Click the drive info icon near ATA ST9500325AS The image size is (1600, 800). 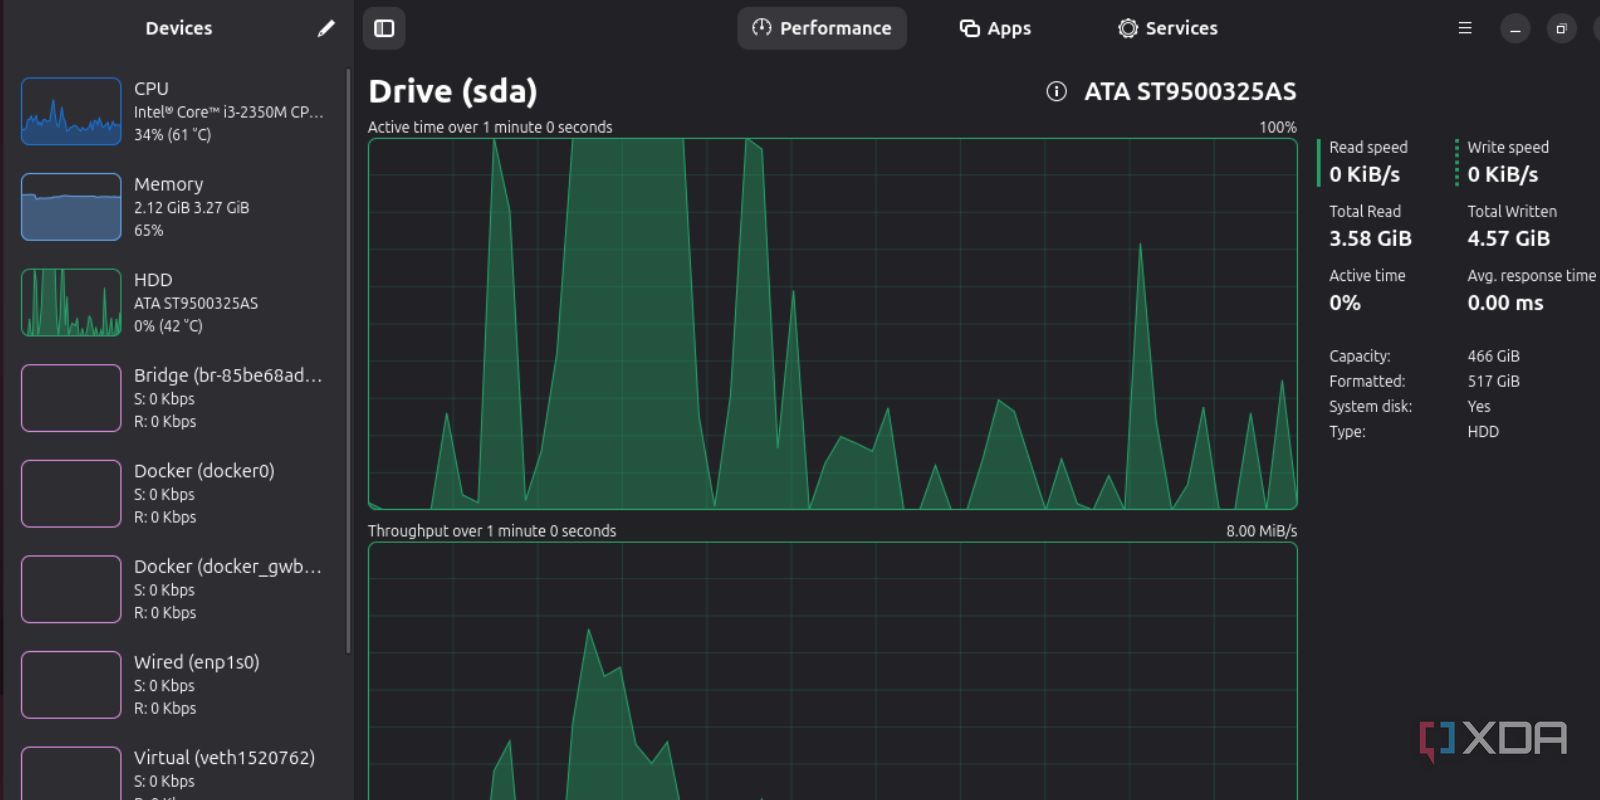1056,92
